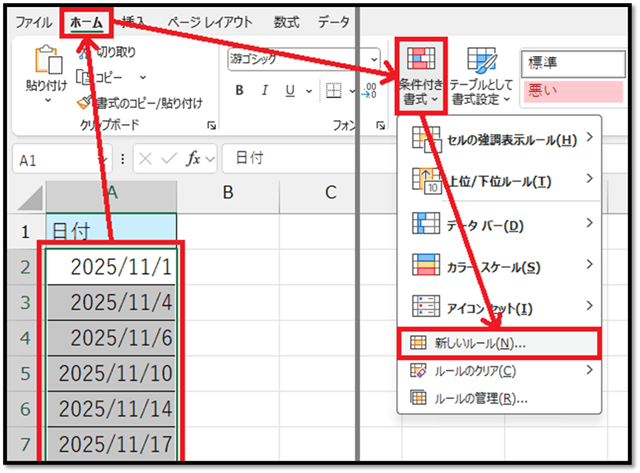Expand the Highlight Cells Rules (セルの強調表示ルール) submenu
This screenshot has width=640, height=473.
[497, 140]
